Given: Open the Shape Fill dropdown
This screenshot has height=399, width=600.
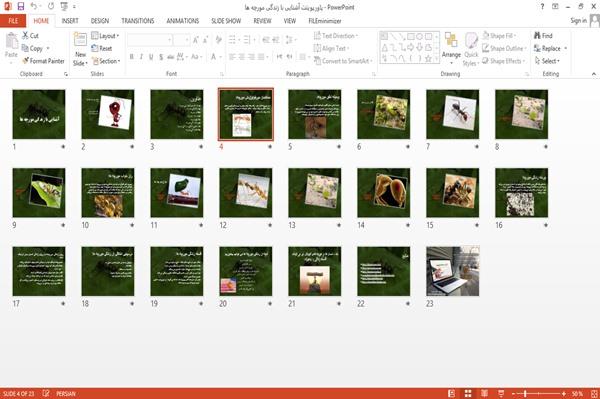Looking at the screenshot, I should (x=499, y=36).
